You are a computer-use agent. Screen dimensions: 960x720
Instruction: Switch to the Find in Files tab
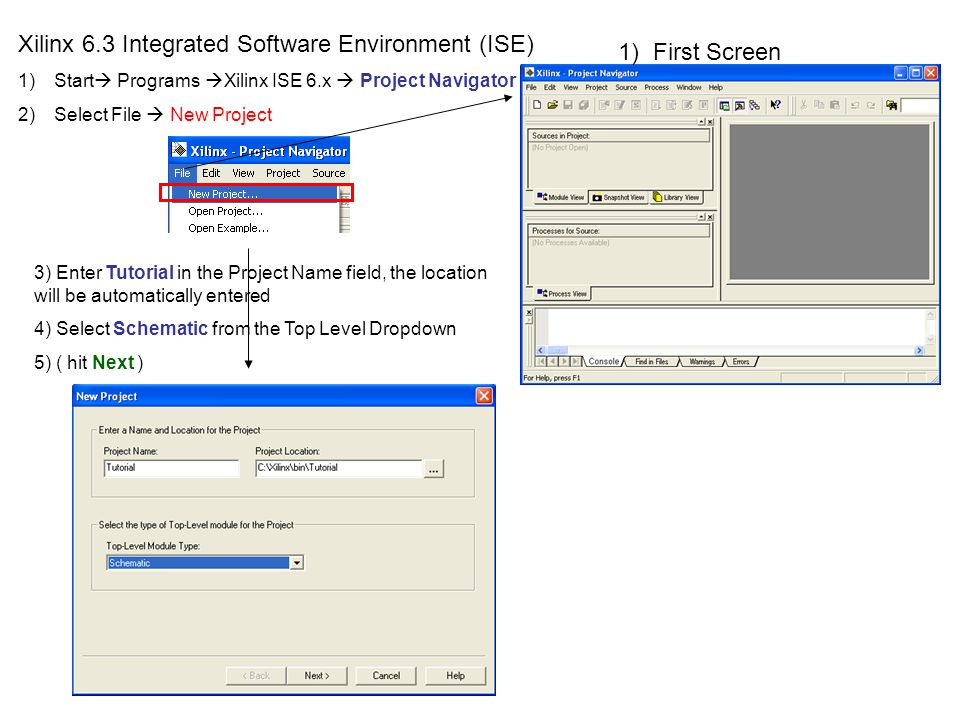click(x=651, y=362)
